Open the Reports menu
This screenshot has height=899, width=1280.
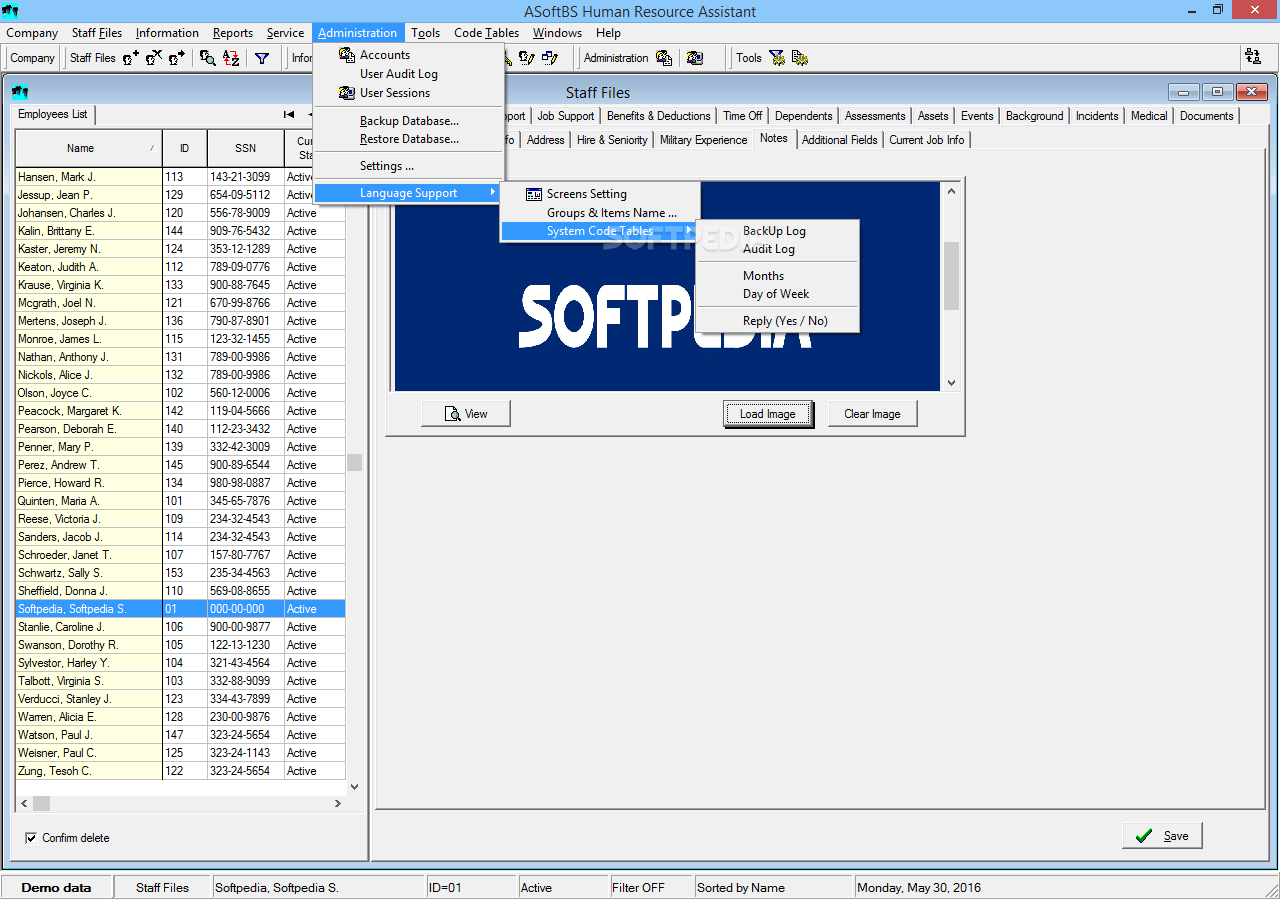tap(233, 33)
